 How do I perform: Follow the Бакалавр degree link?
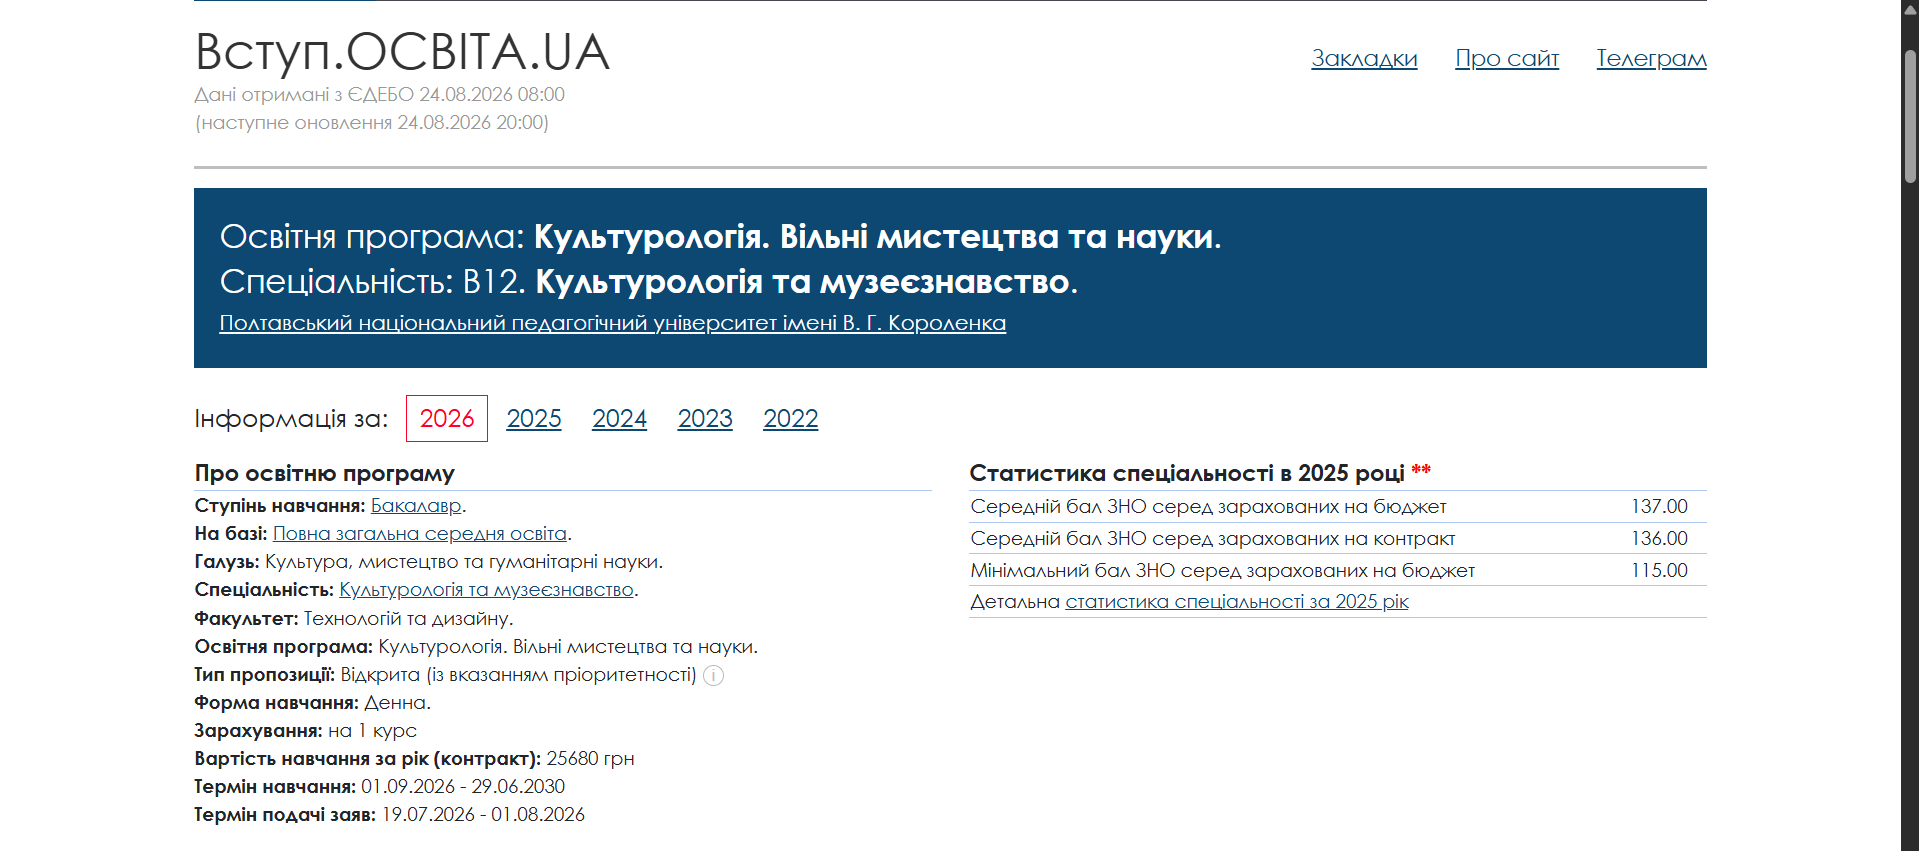416,506
